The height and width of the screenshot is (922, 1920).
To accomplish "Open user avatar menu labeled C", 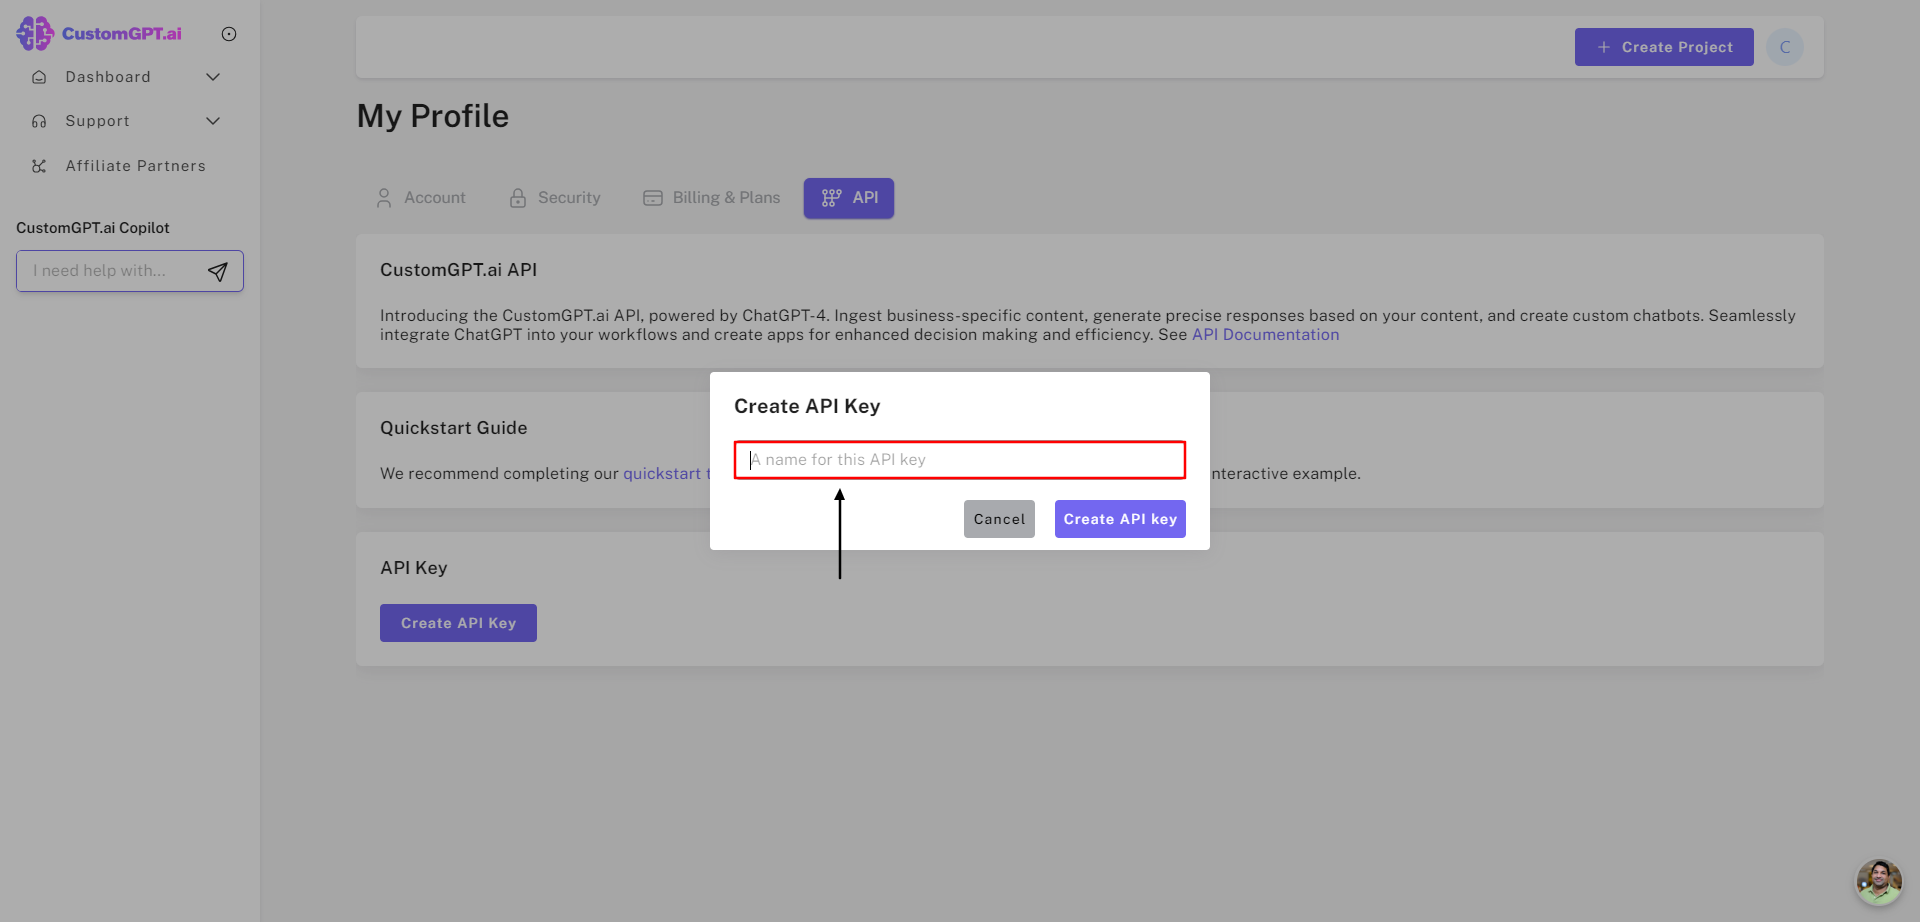I will (1785, 47).
